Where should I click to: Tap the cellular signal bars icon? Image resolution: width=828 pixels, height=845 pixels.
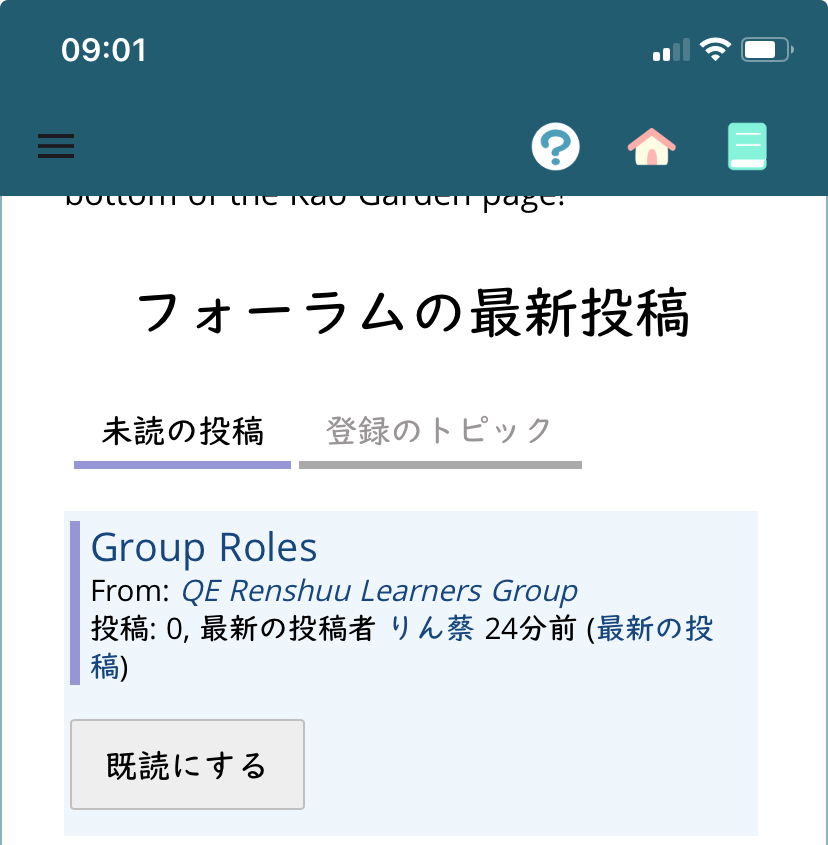coord(670,50)
